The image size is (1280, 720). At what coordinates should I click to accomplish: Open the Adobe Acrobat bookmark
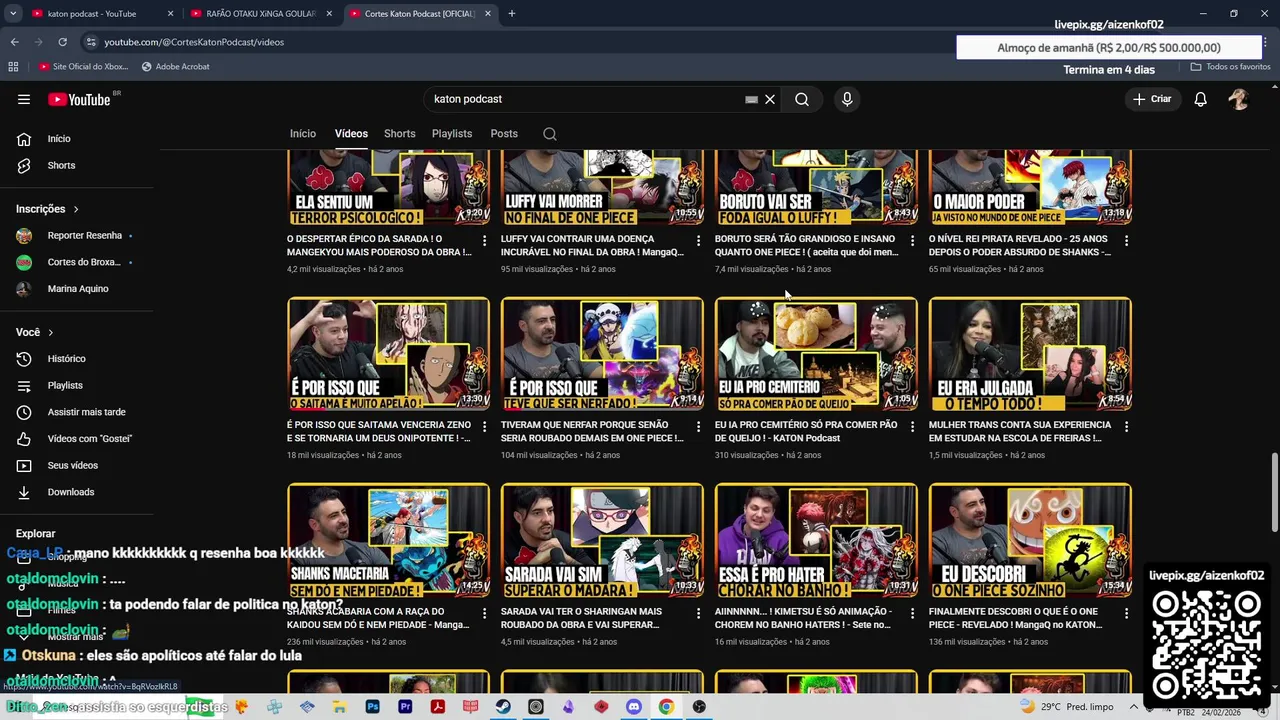pos(176,67)
